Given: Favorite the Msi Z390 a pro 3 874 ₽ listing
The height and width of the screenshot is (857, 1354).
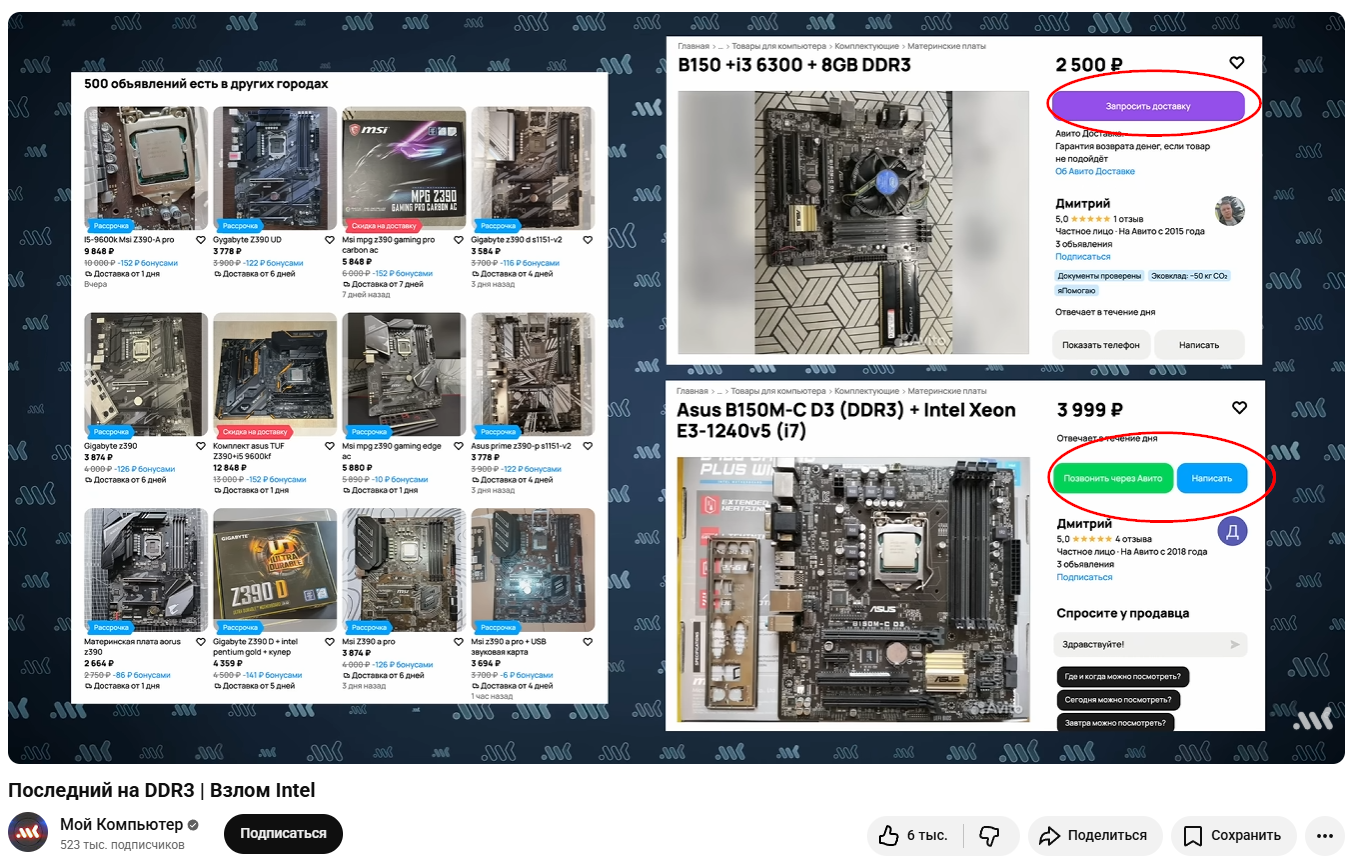Looking at the screenshot, I should coord(459,642).
